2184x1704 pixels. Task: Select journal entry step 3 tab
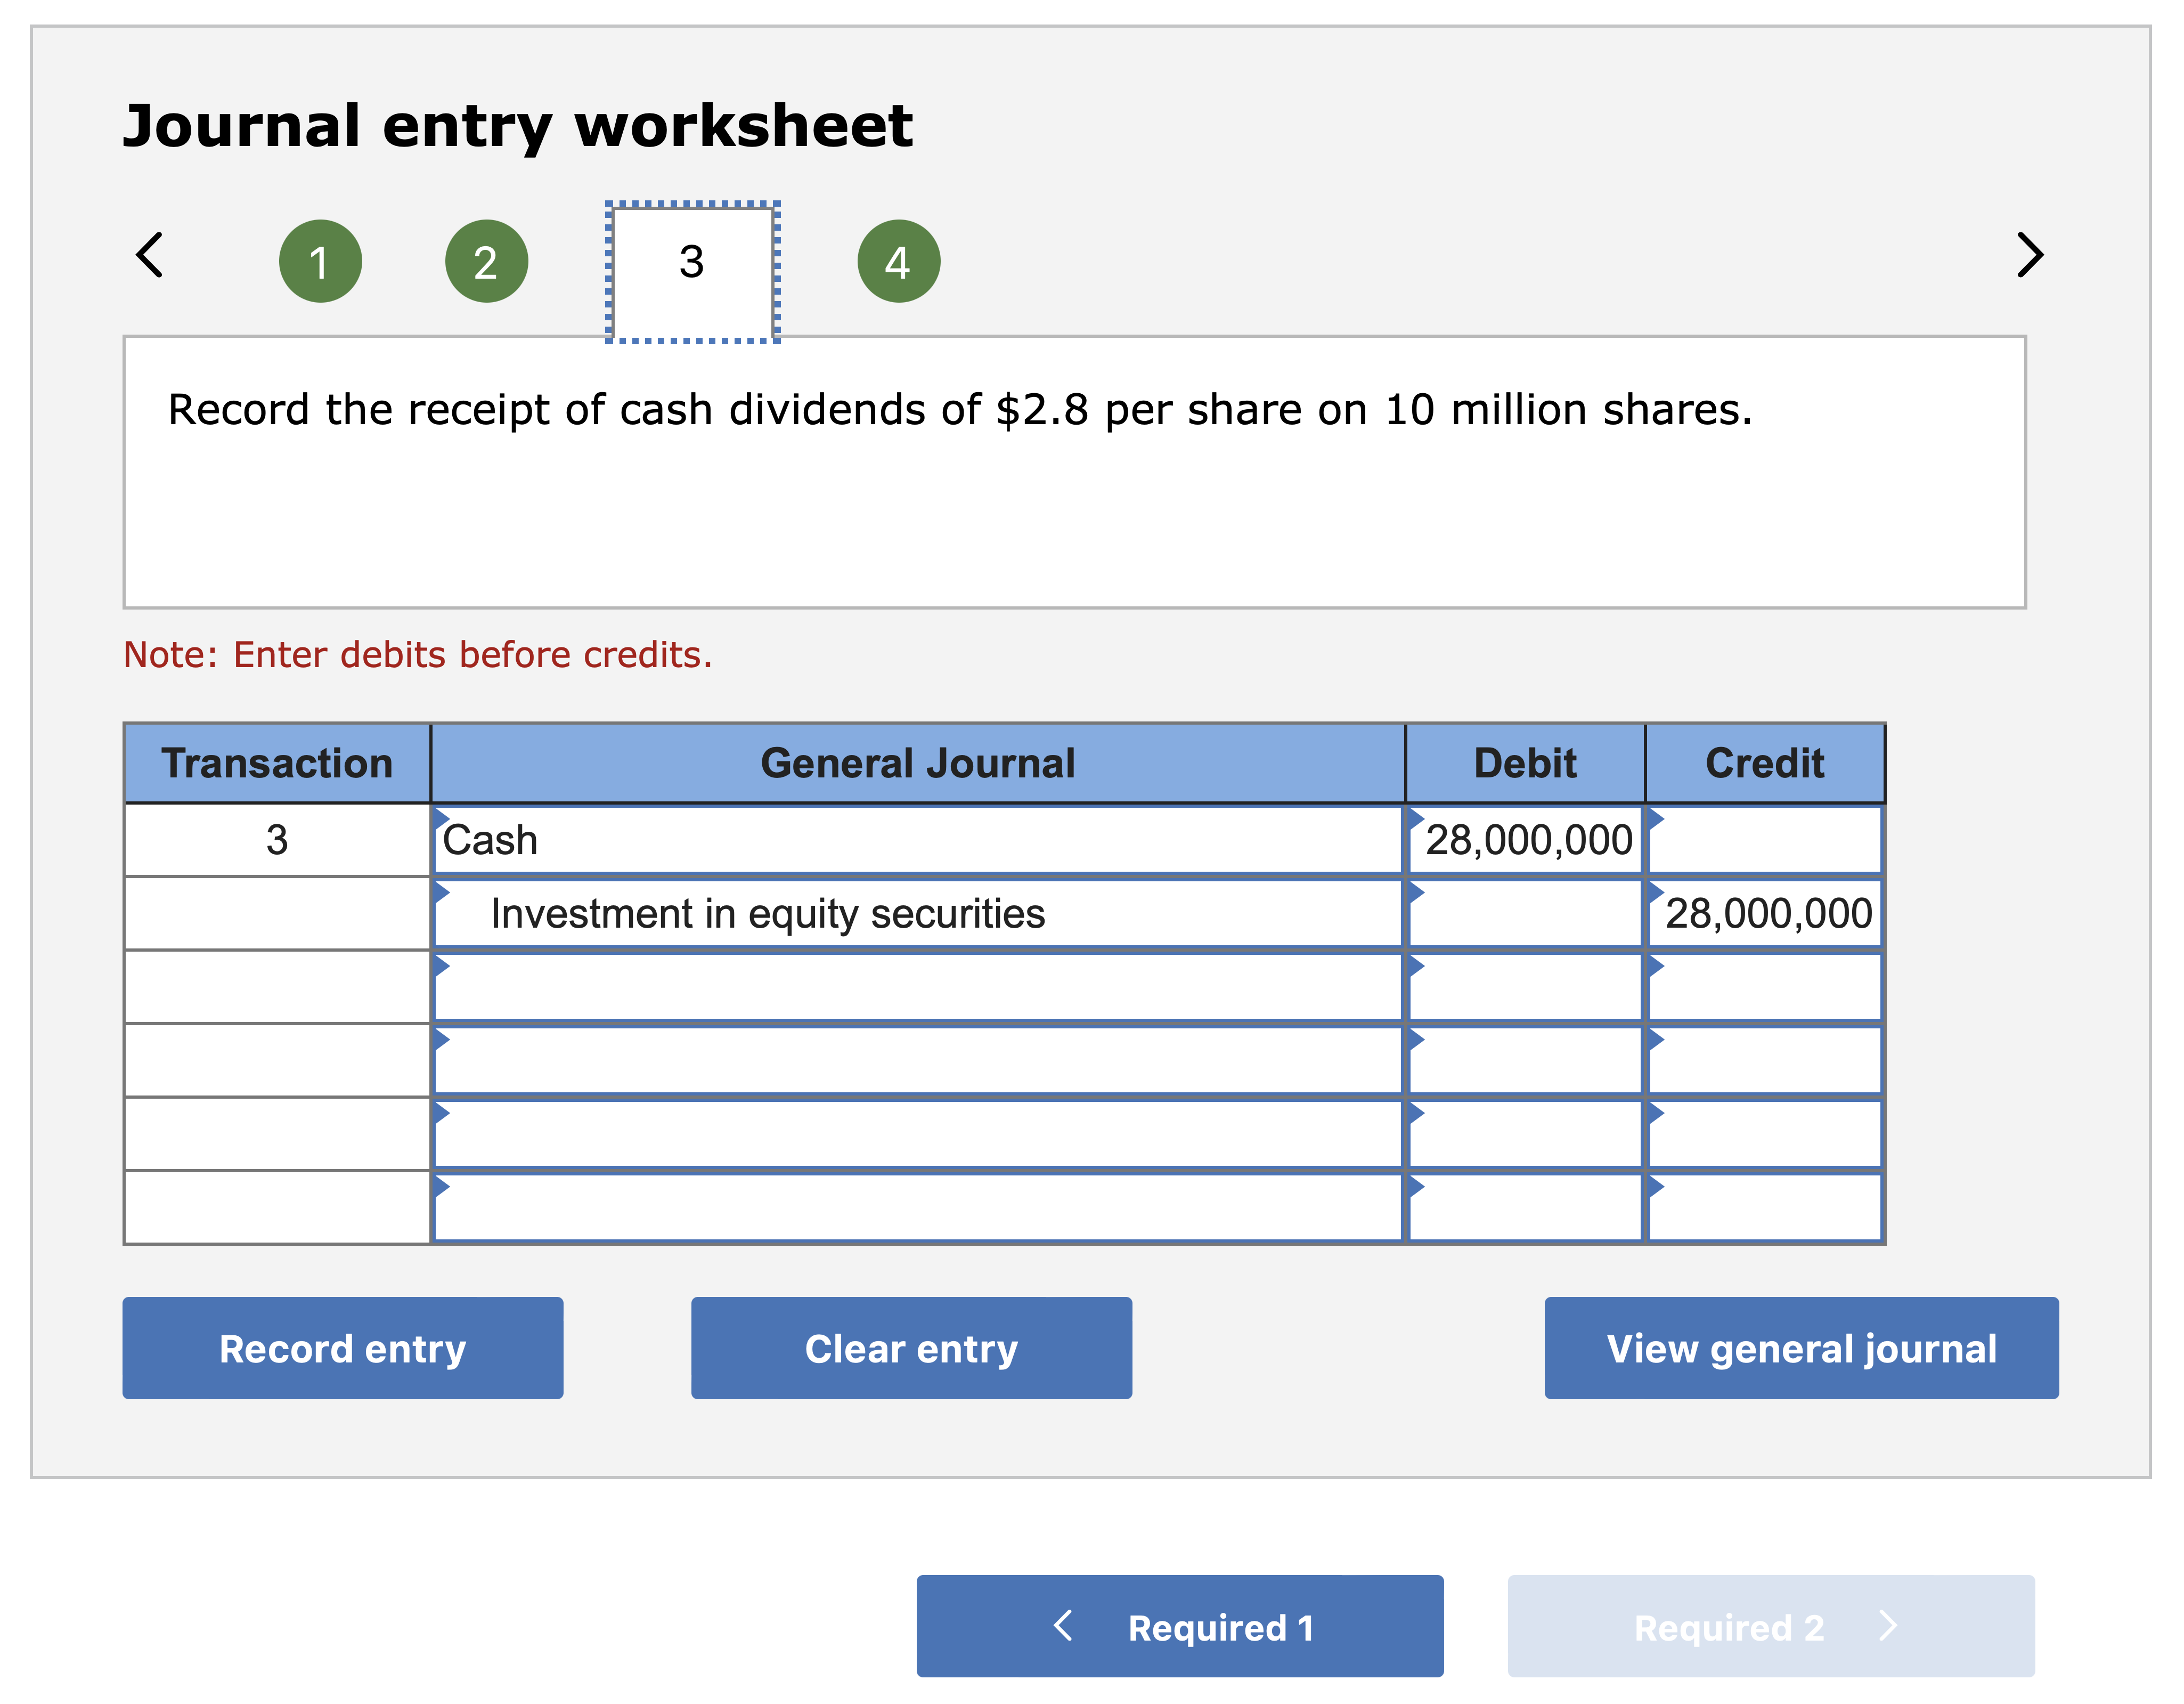(692, 272)
